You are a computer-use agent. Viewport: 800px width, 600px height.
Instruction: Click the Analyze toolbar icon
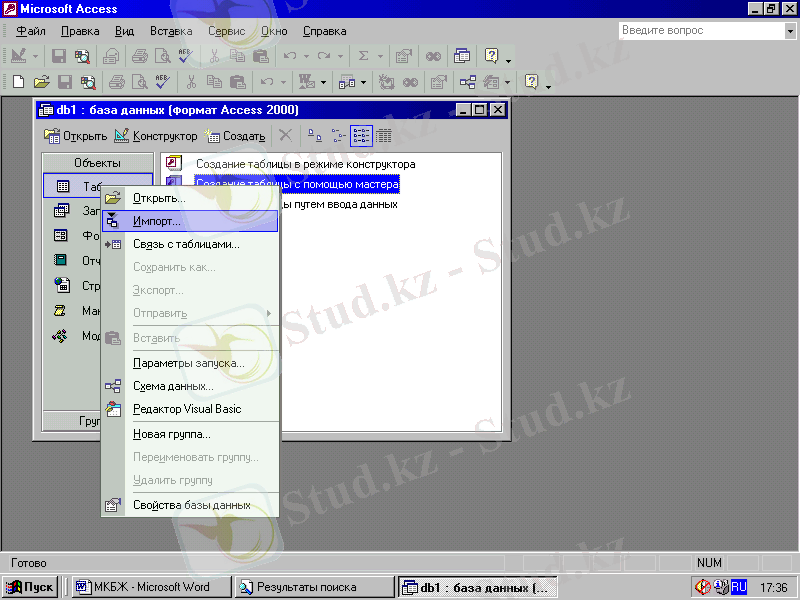(x=347, y=82)
